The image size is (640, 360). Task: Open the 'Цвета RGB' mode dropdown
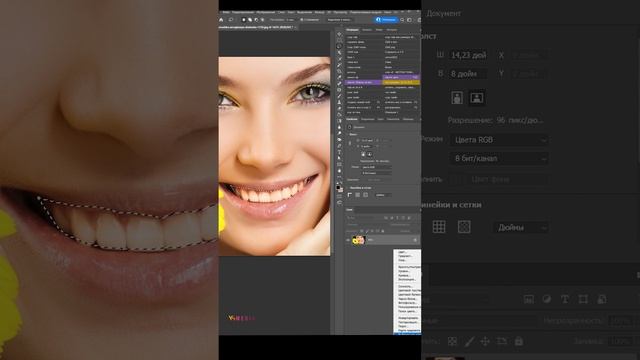499,140
